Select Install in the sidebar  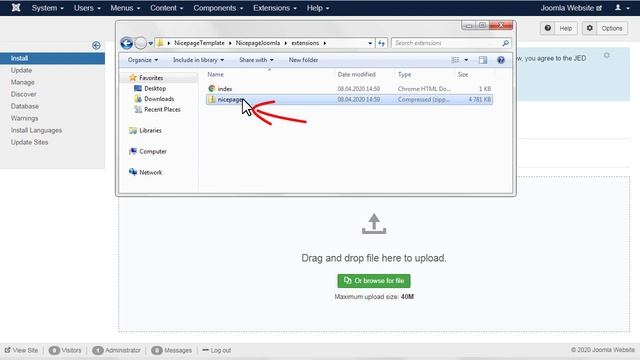52,58
